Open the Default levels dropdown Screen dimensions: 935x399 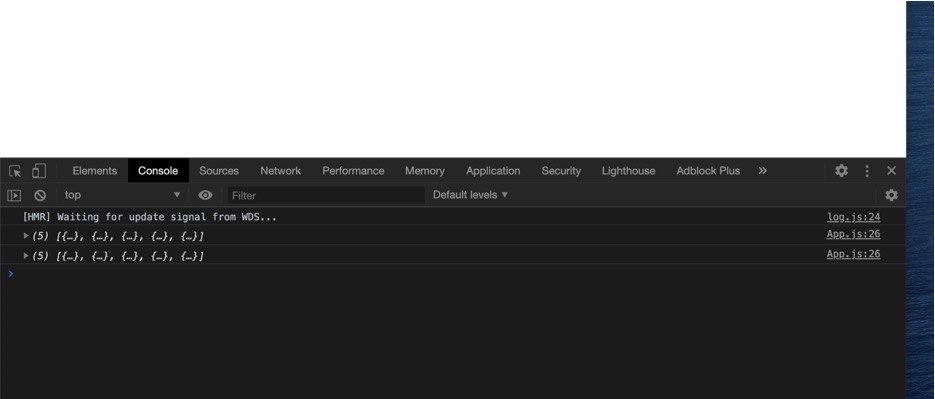[x=470, y=194]
